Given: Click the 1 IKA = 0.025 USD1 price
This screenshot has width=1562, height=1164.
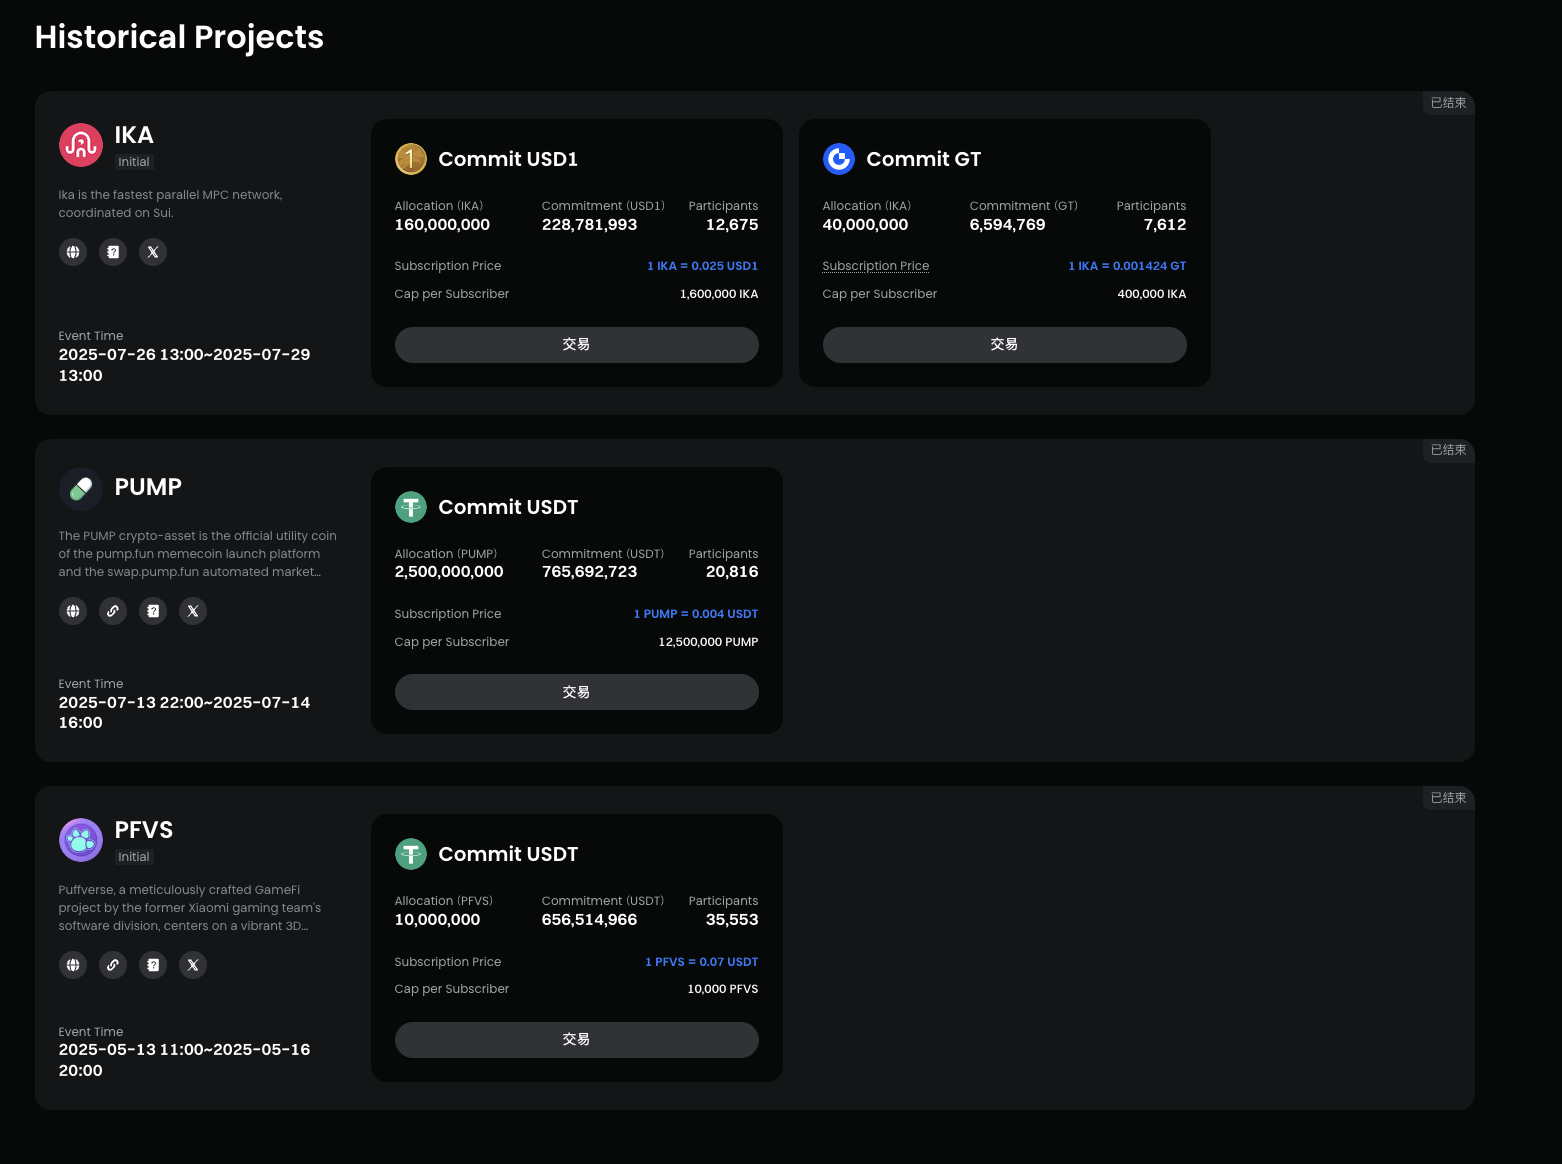Looking at the screenshot, I should coord(702,266).
